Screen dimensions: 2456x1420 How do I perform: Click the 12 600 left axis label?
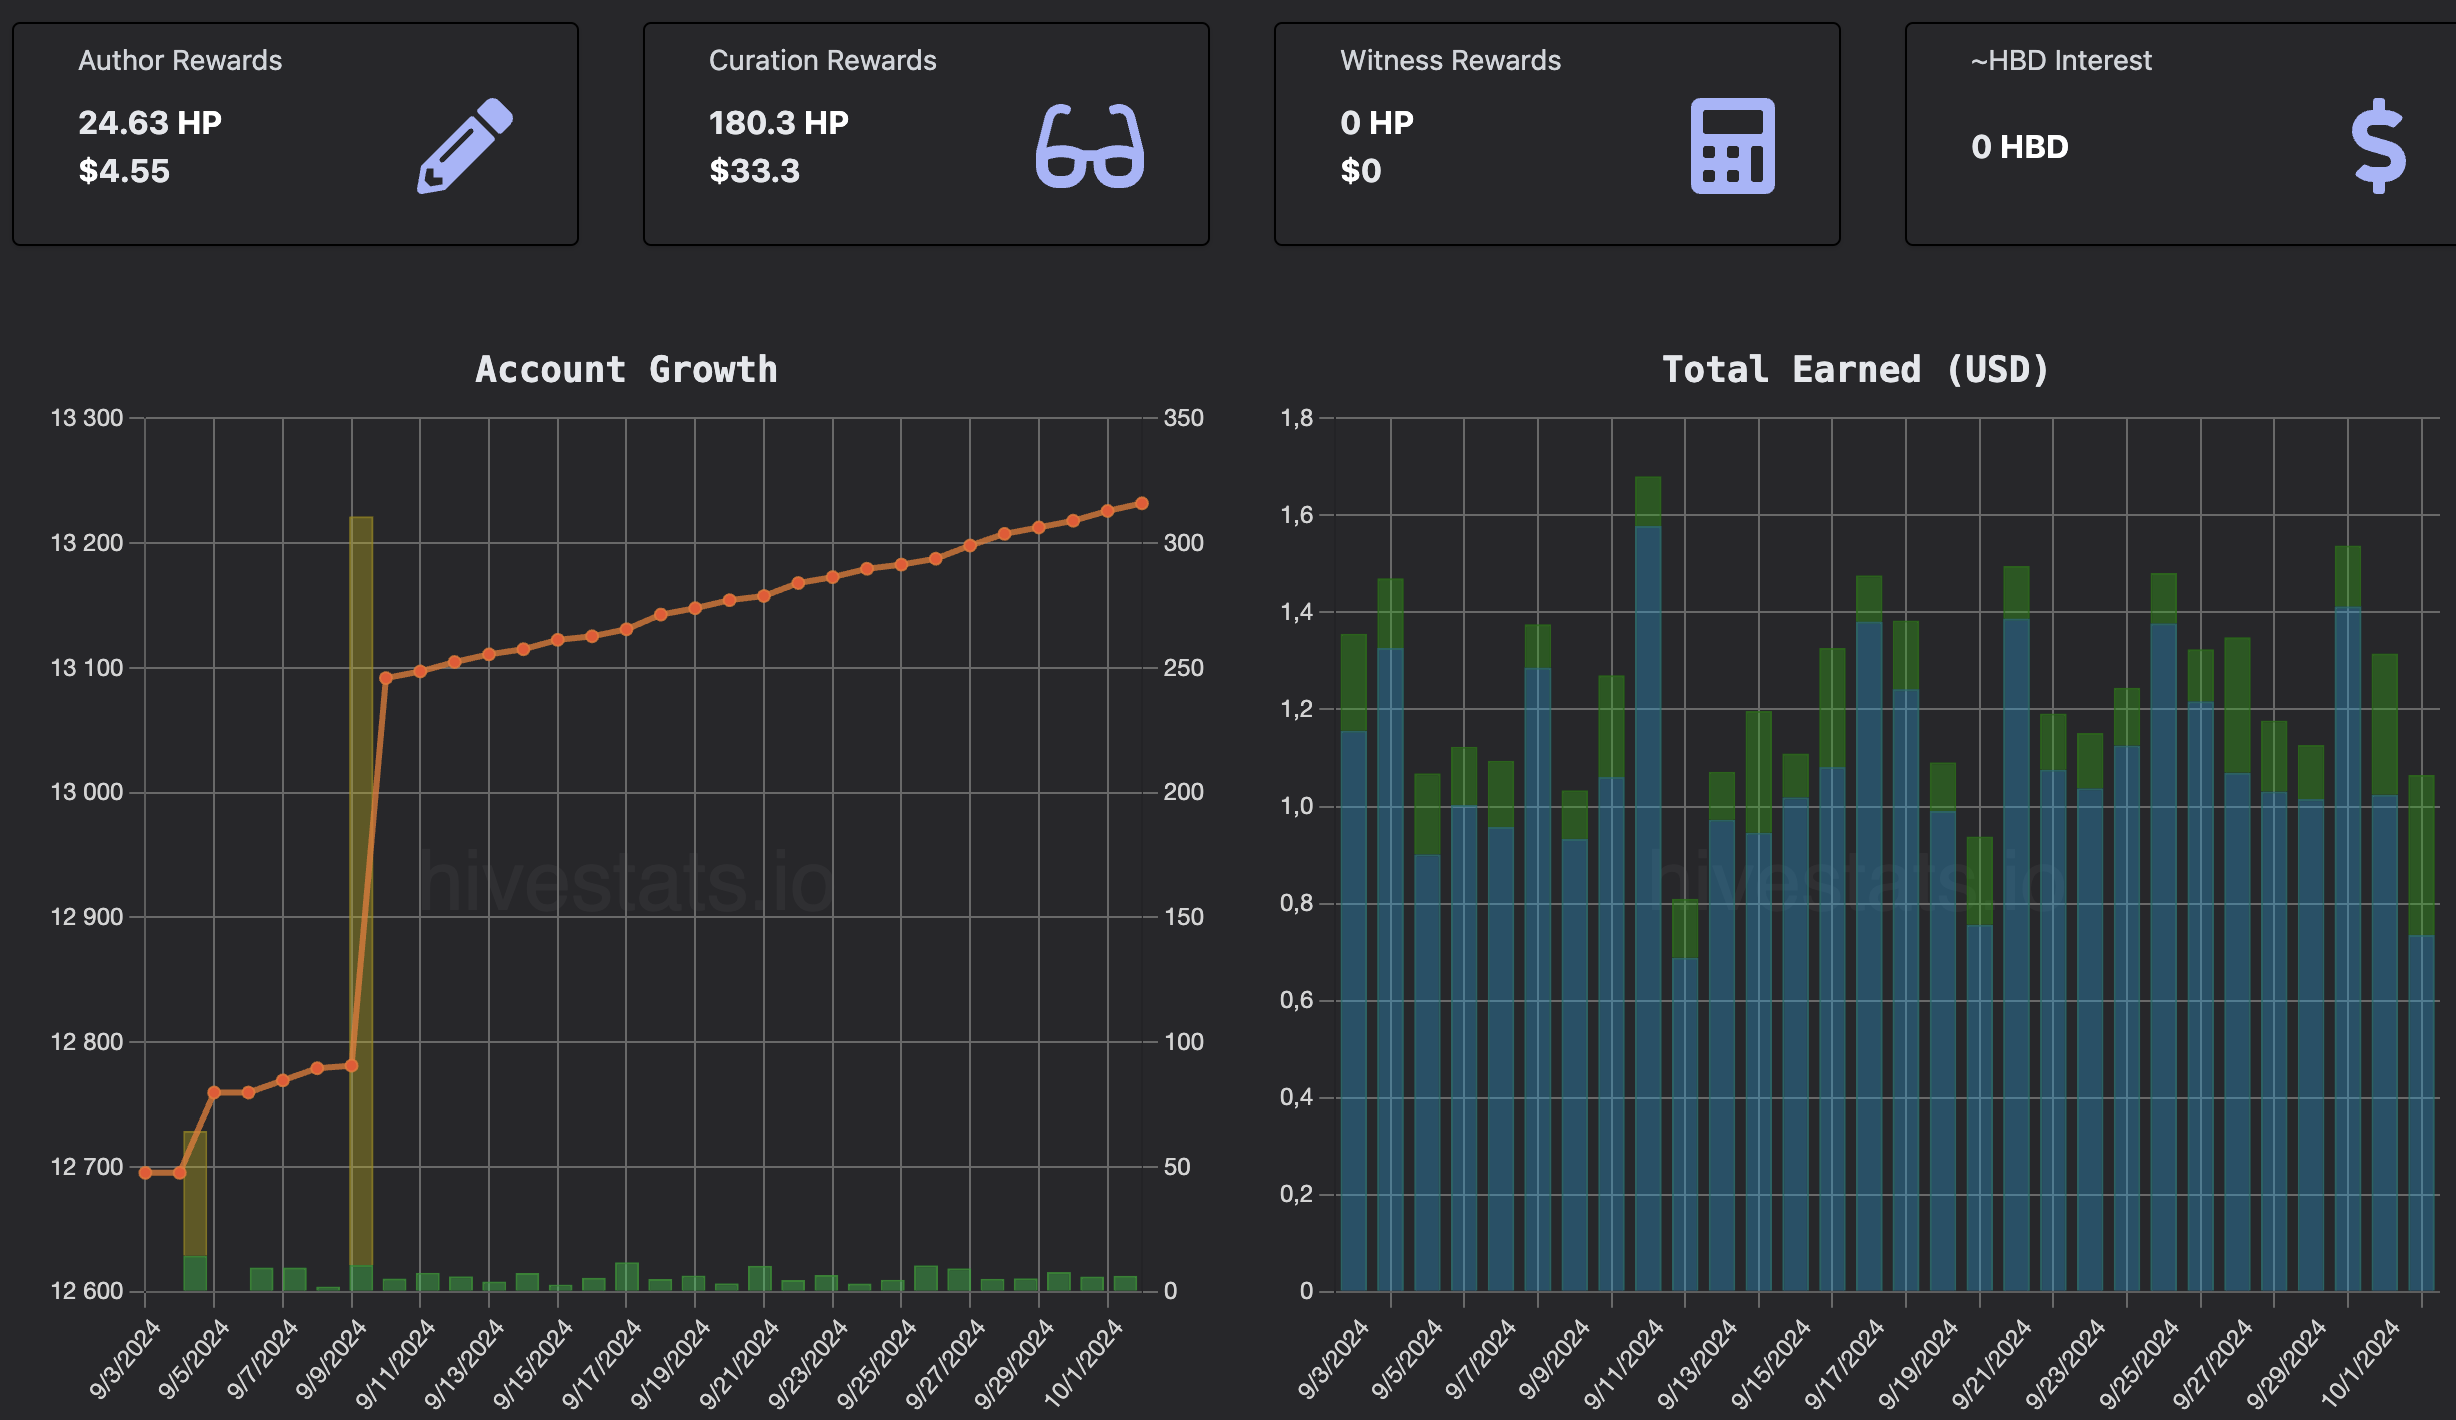point(87,1291)
